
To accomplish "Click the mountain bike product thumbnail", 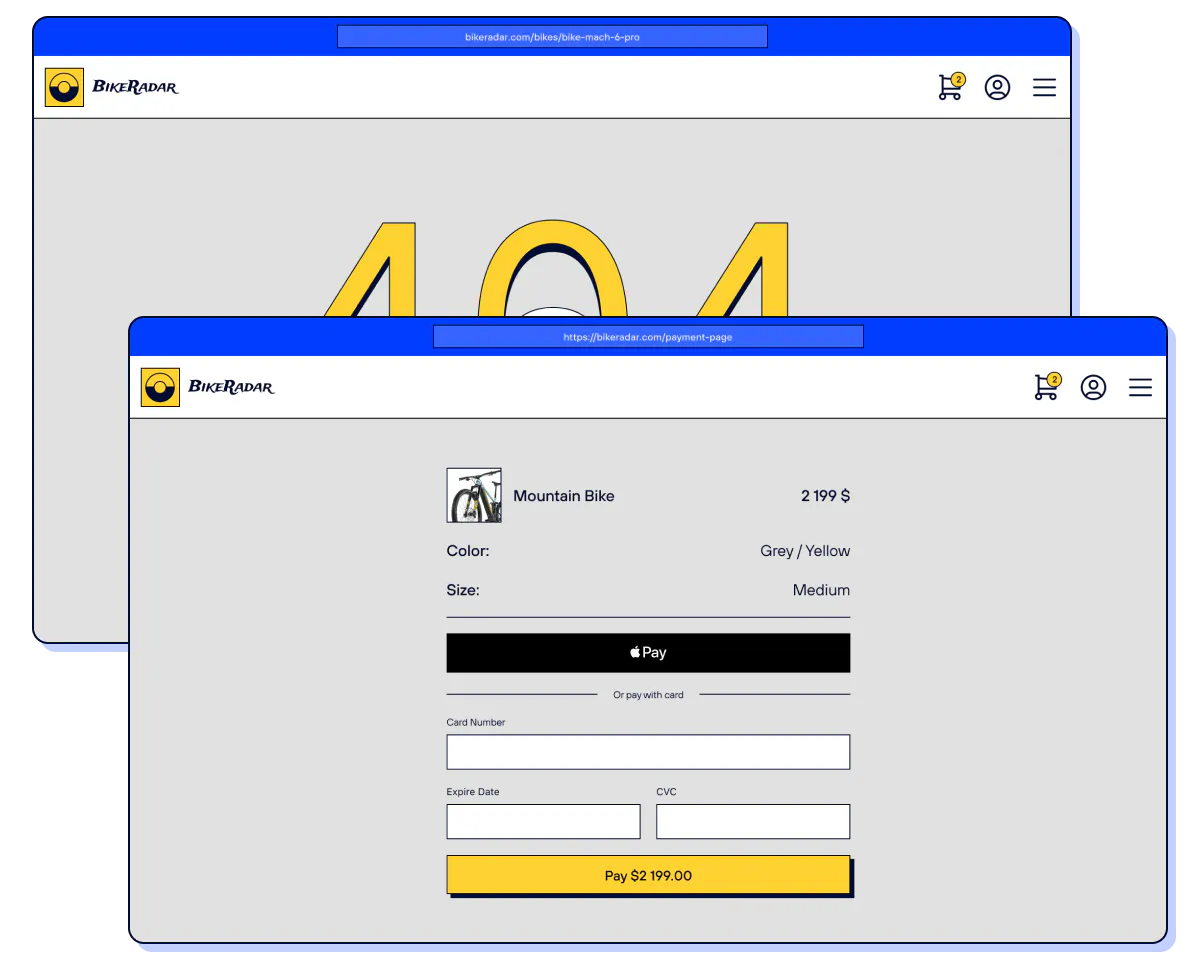I will click(x=474, y=495).
